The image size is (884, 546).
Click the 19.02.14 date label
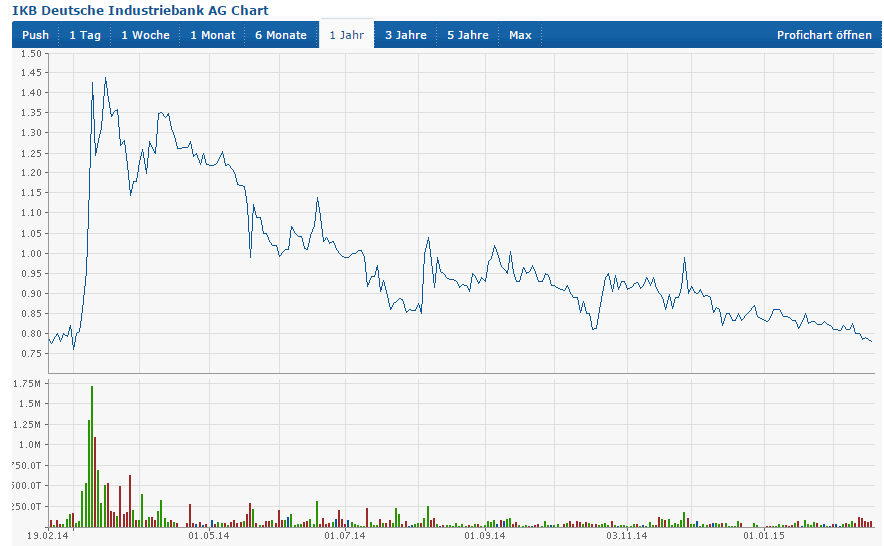(47, 537)
